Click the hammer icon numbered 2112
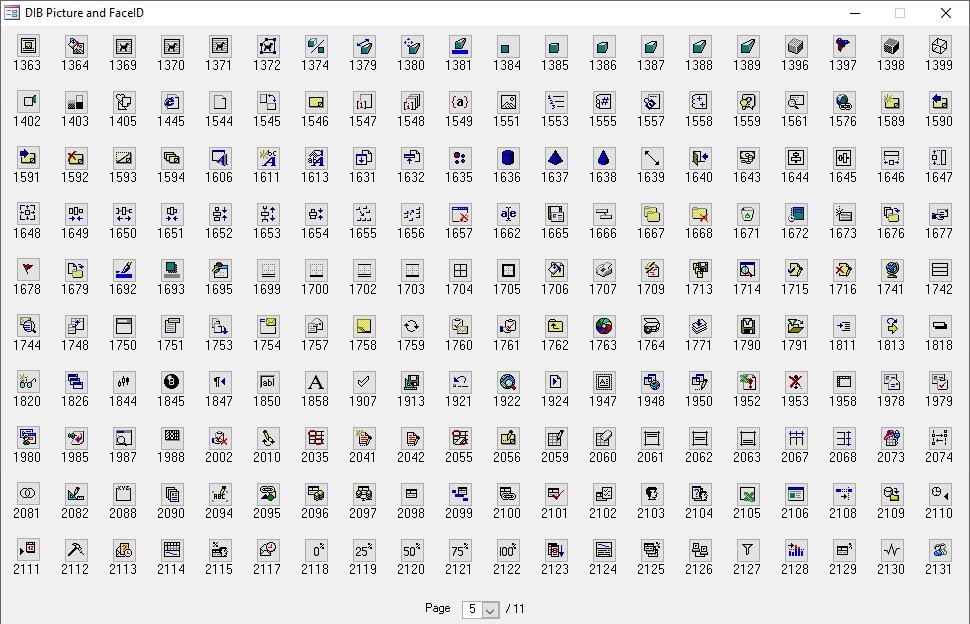This screenshot has height=624, width=970. click(75, 550)
